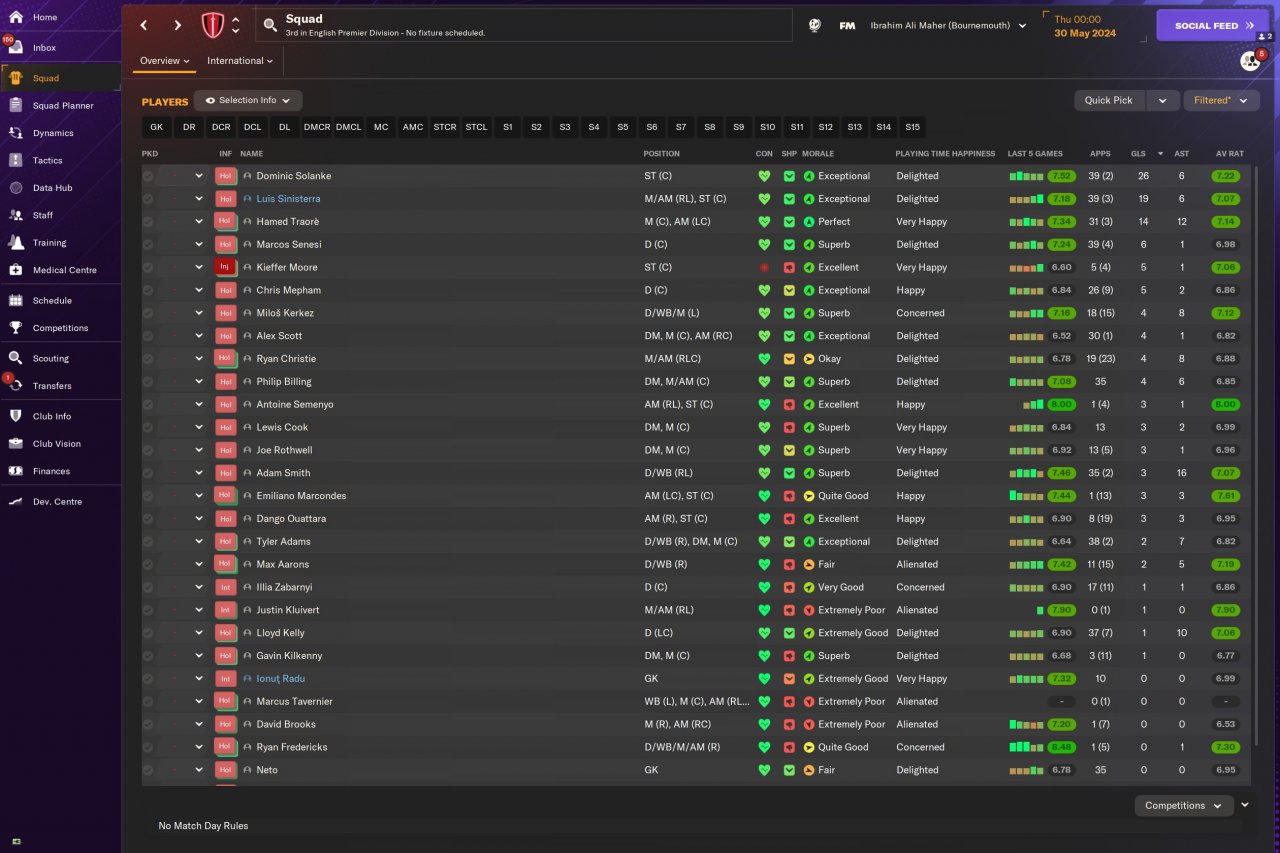Image resolution: width=1280 pixels, height=853 pixels.
Task: Select the DMCR position filter
Action: (317, 127)
